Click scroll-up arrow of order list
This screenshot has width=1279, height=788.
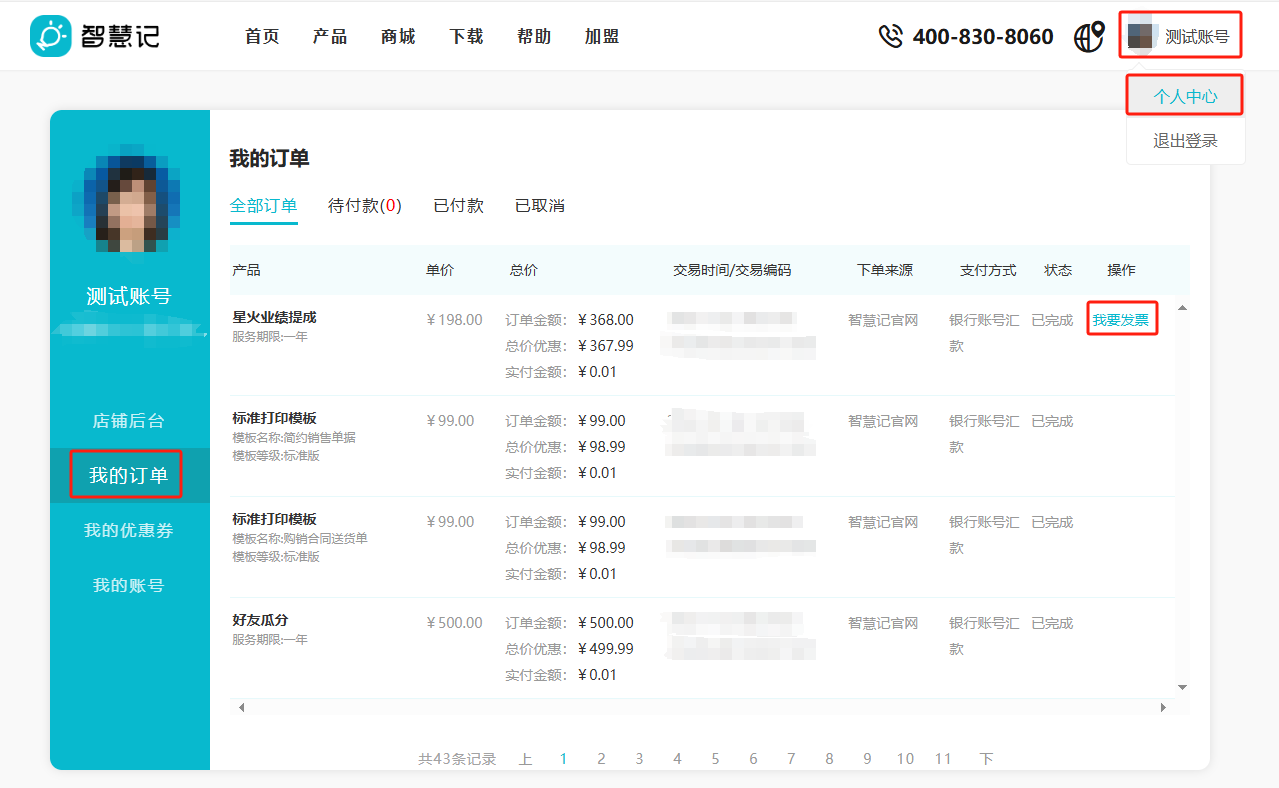click(1182, 308)
